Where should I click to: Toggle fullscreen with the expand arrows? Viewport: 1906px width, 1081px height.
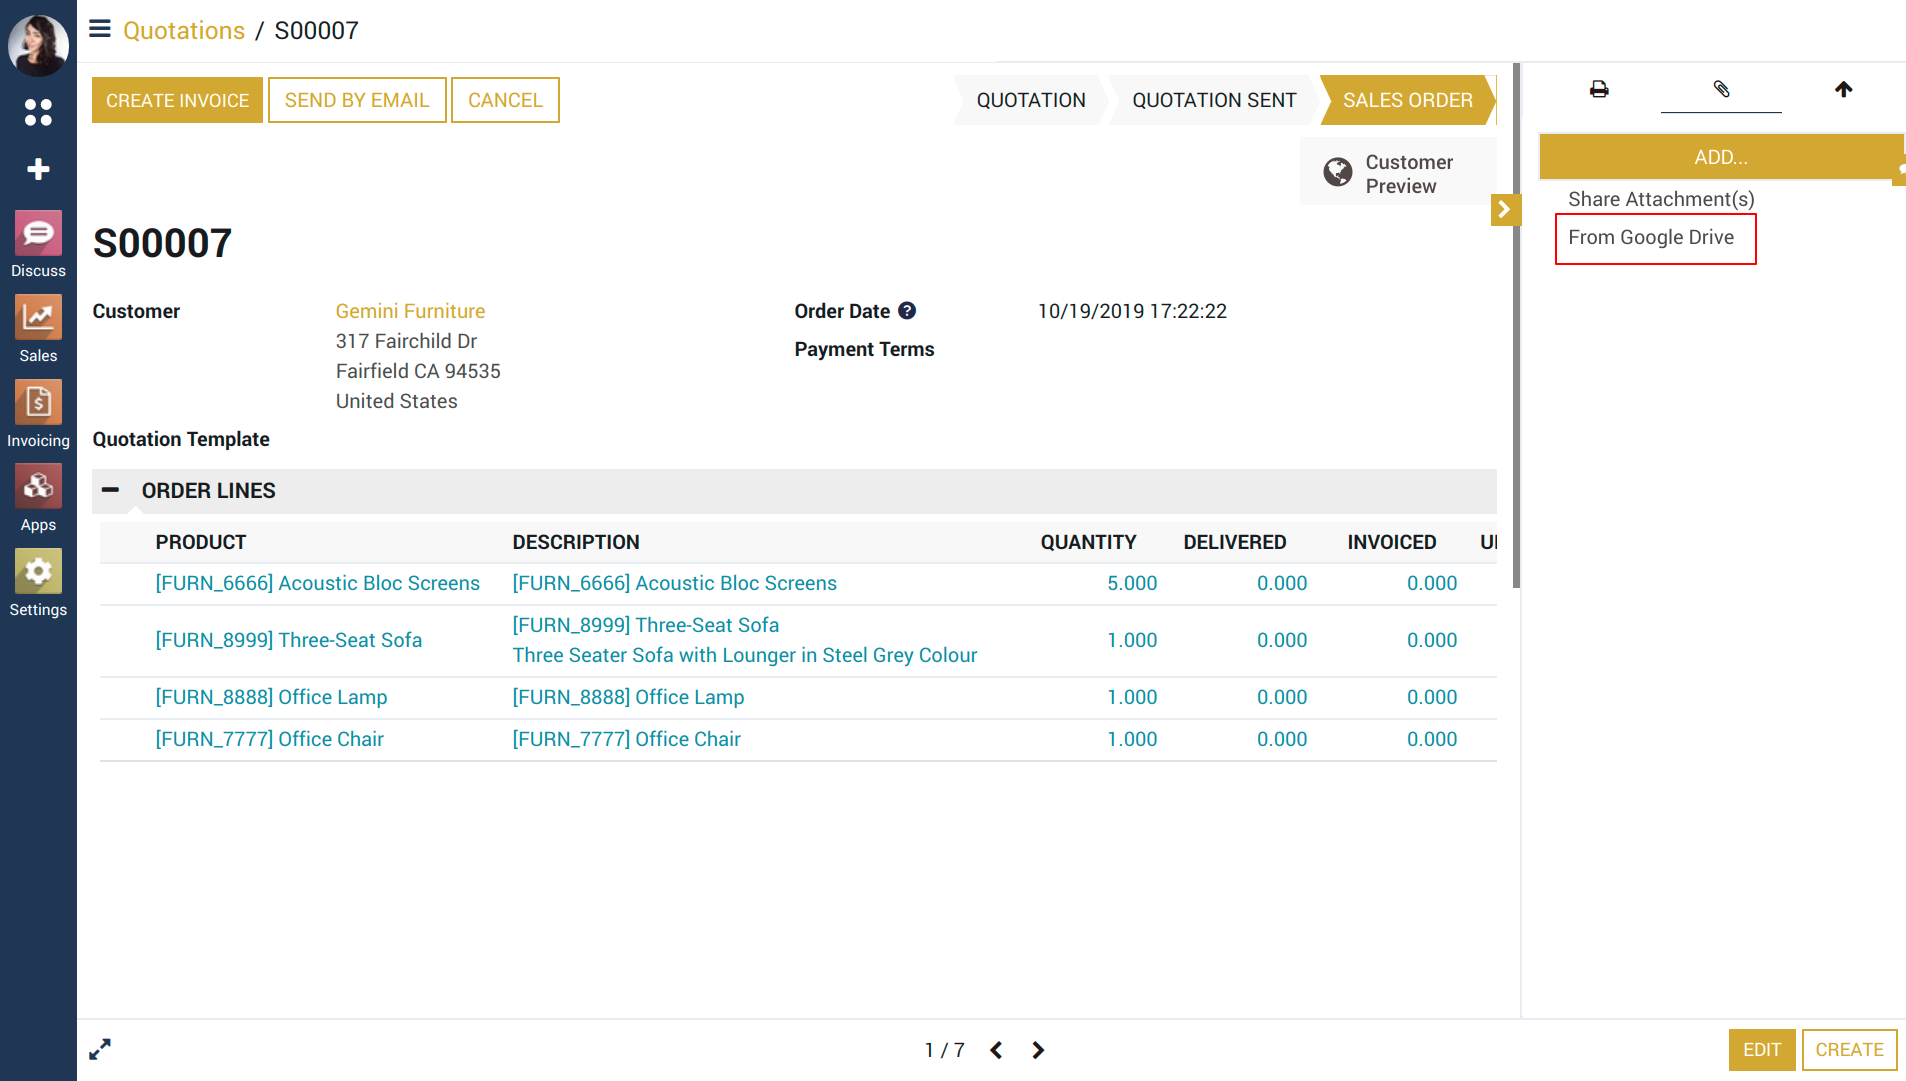100,1049
